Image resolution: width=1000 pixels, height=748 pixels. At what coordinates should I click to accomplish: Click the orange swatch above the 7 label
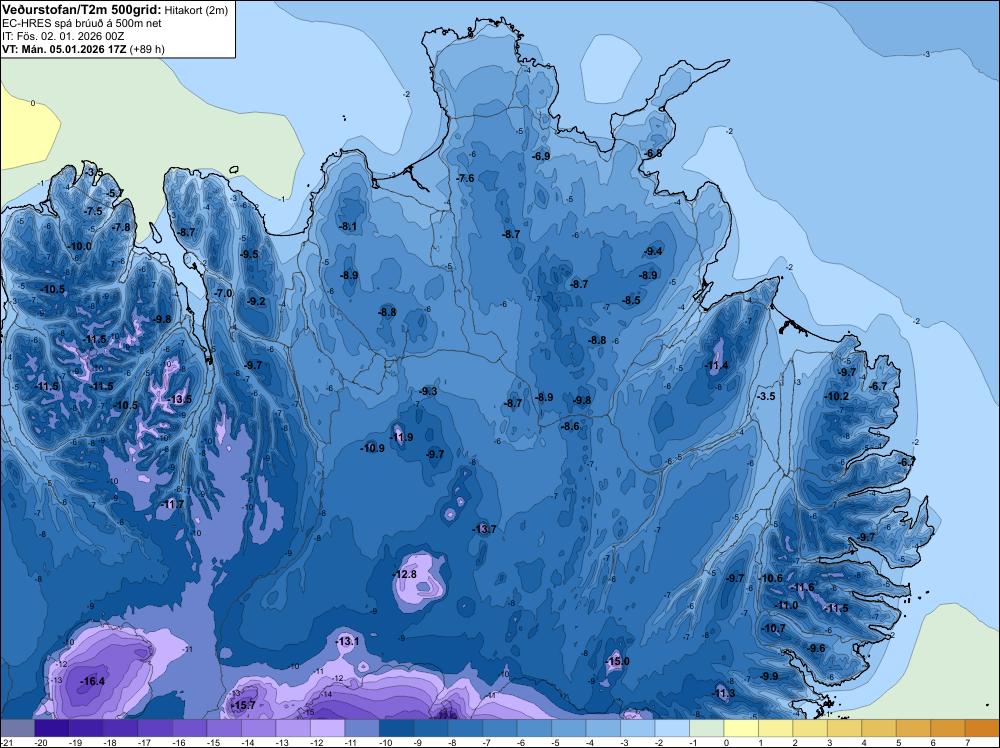[982, 728]
